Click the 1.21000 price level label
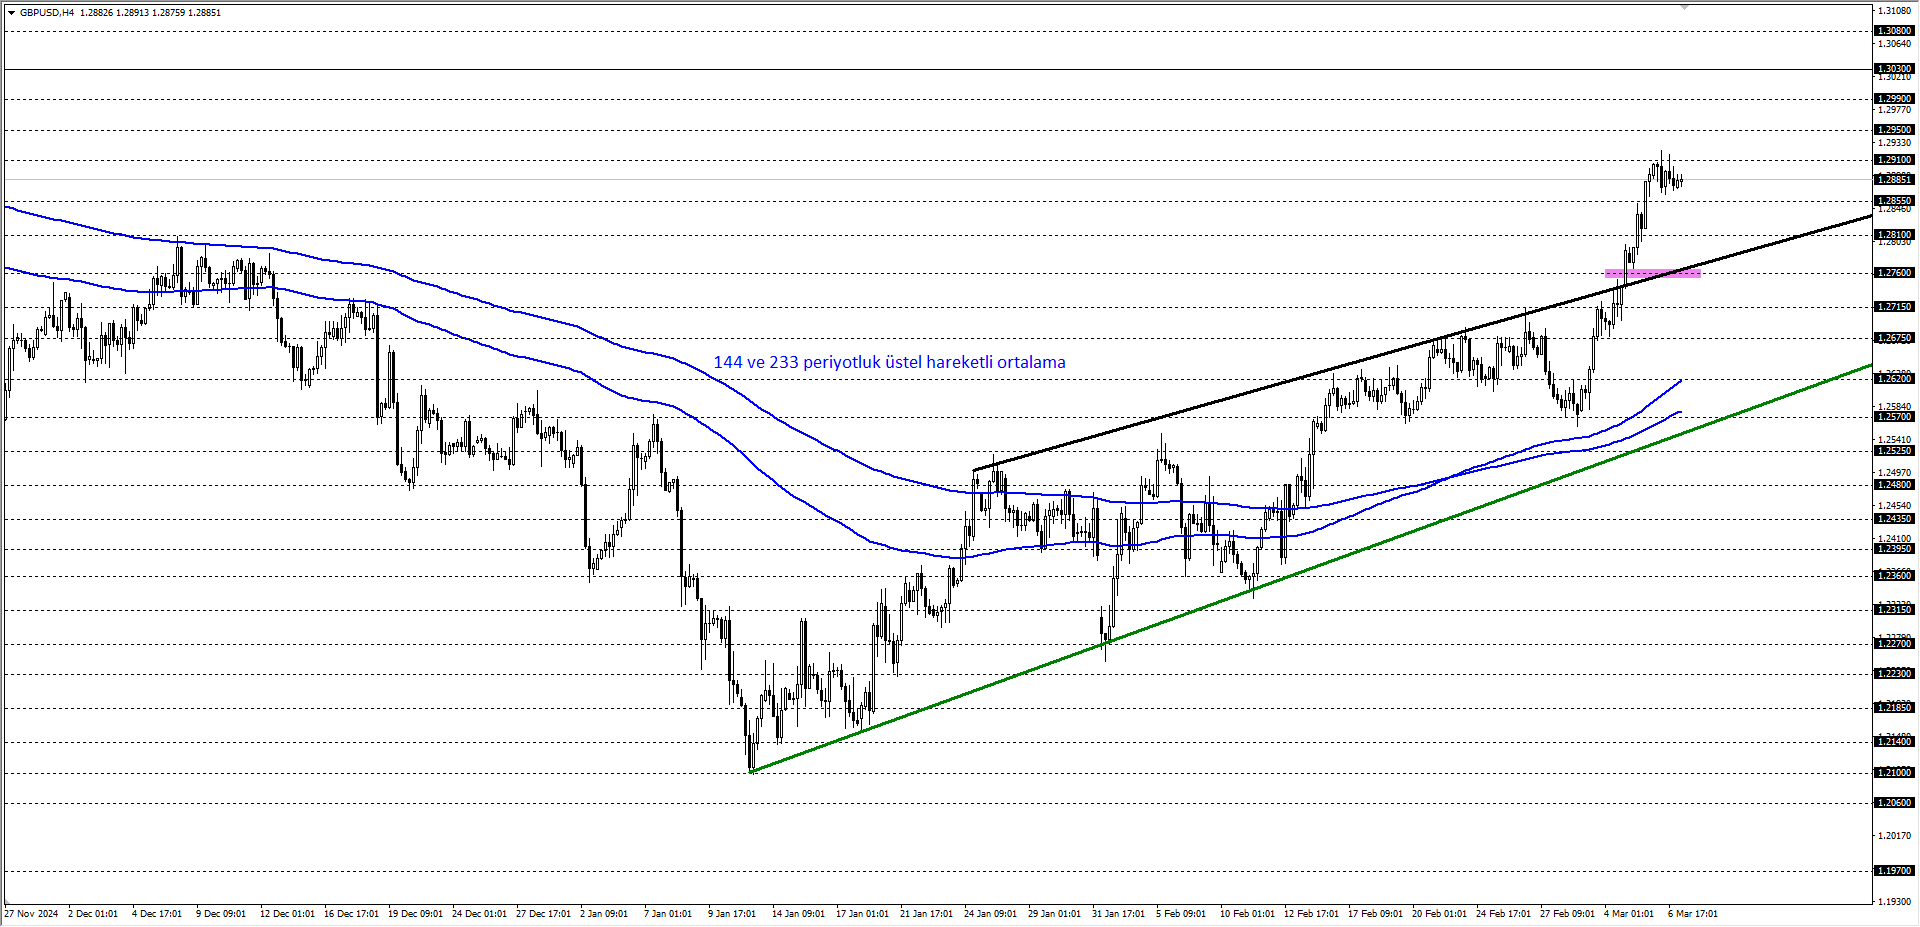 click(x=1894, y=773)
